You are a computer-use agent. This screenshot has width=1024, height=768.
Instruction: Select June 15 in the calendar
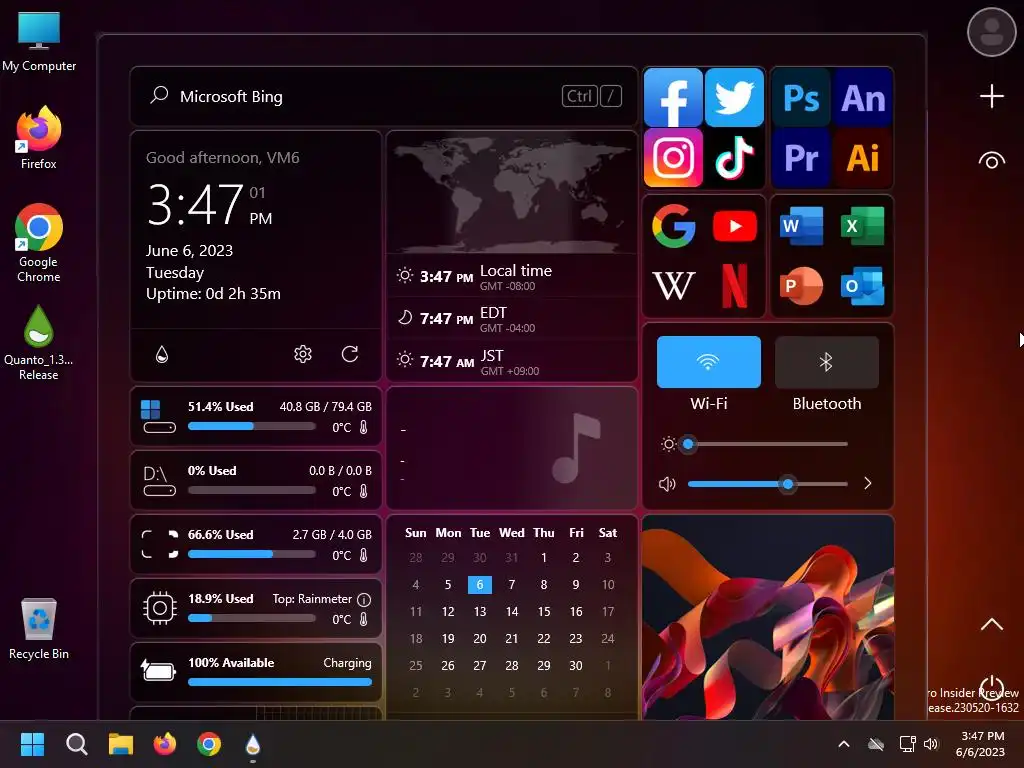coord(543,612)
